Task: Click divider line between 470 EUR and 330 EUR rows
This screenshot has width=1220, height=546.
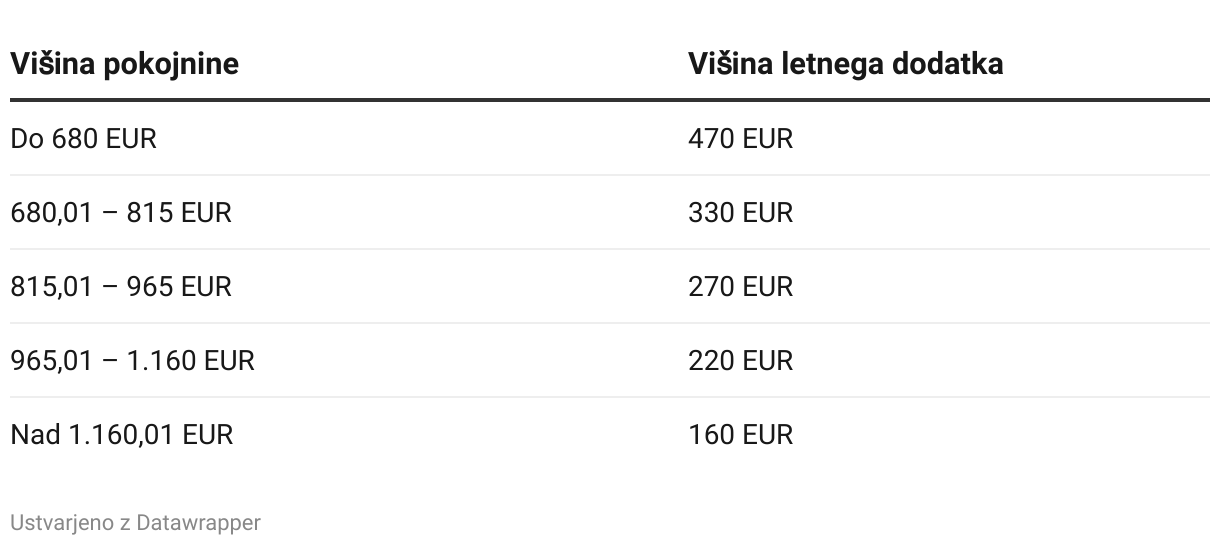Action: coord(610,175)
